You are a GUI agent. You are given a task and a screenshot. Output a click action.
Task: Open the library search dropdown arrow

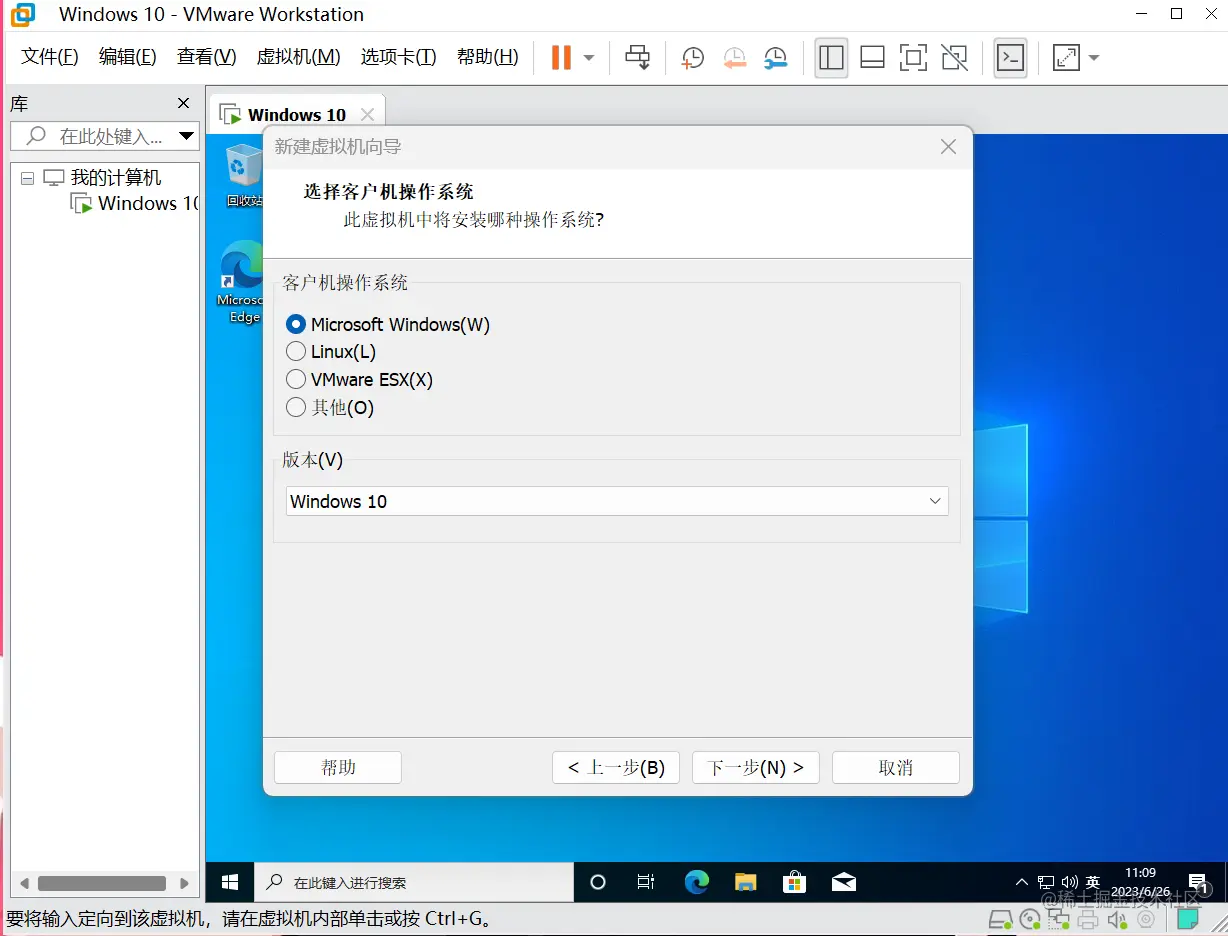(187, 136)
